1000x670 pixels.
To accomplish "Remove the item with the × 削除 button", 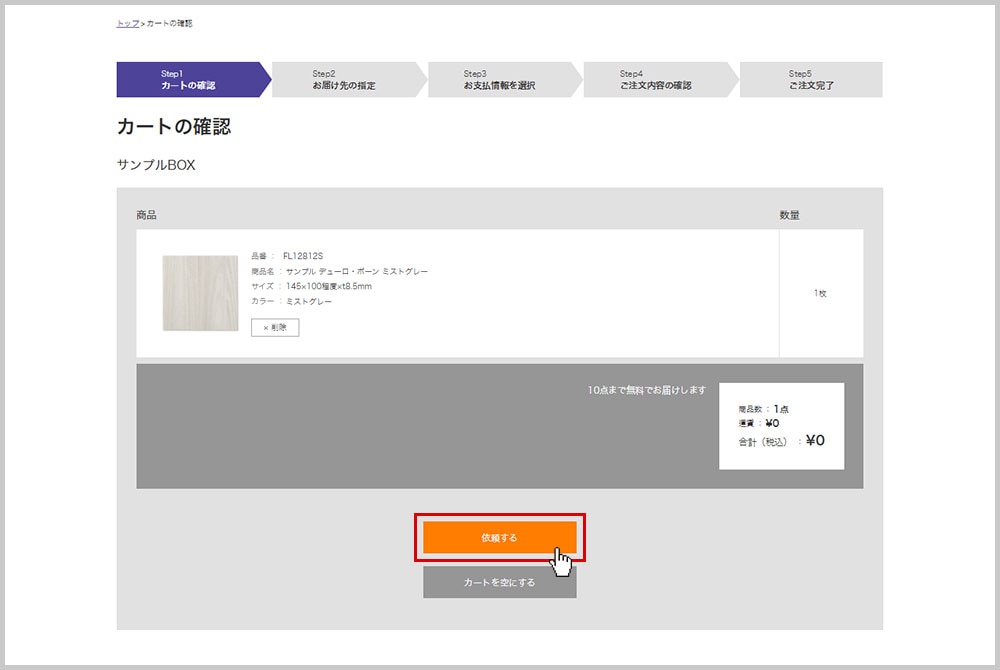I will coord(275,327).
